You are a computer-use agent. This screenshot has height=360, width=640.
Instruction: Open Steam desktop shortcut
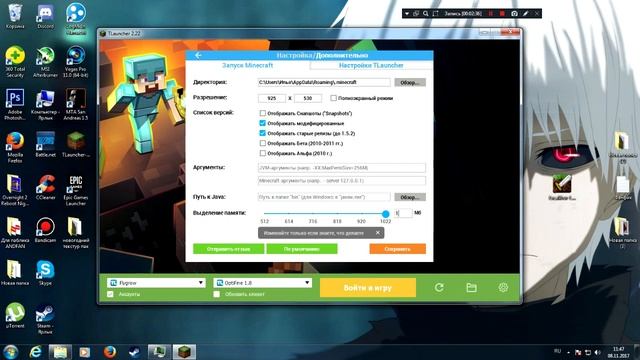tap(45, 318)
